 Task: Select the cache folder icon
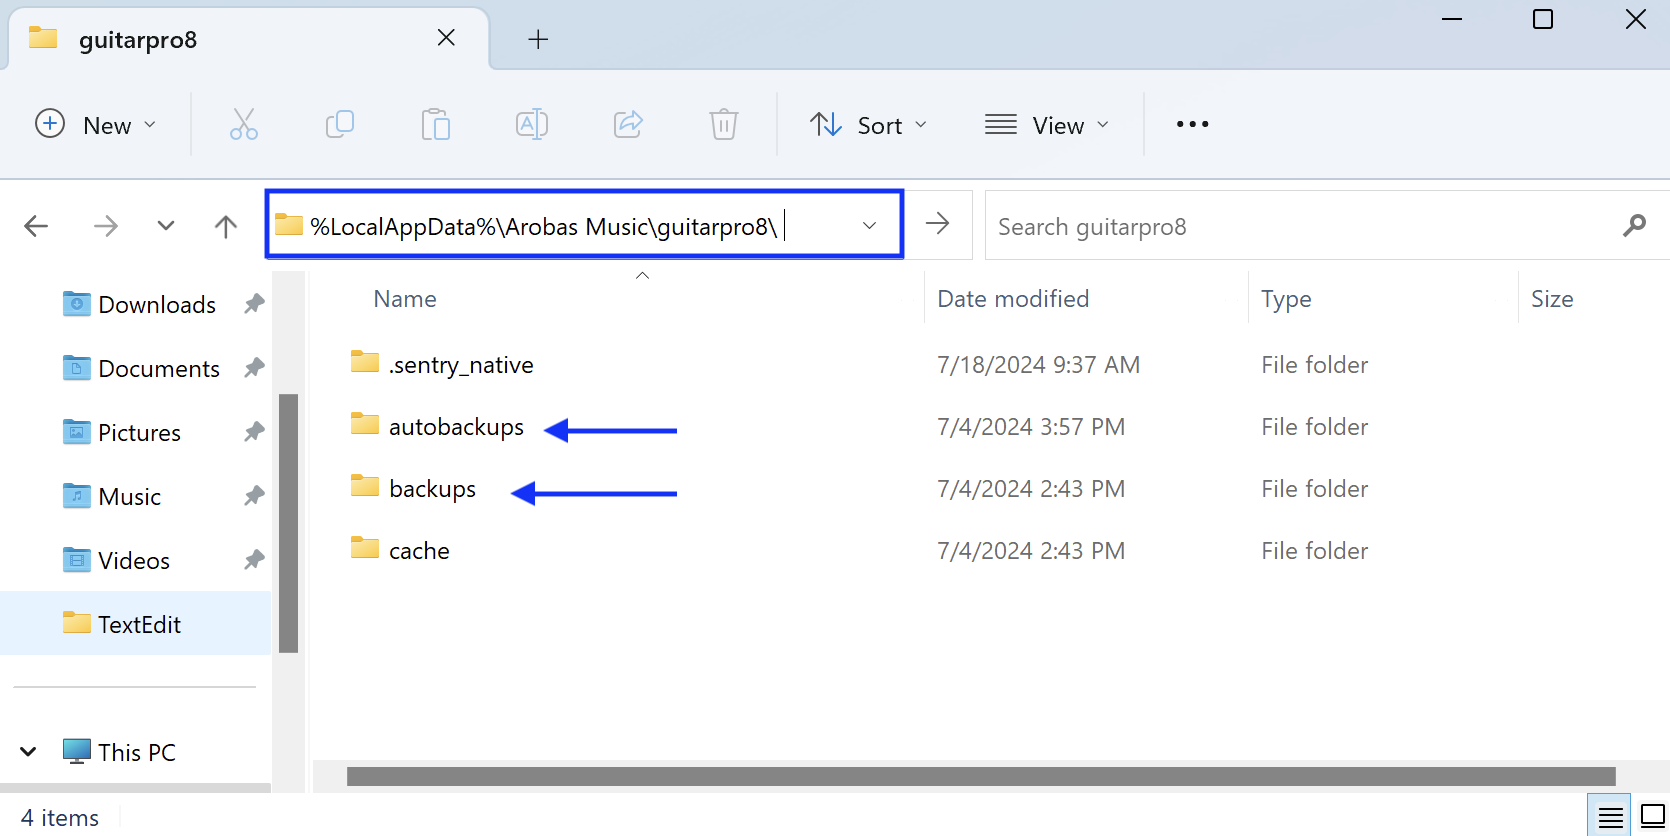pos(365,548)
